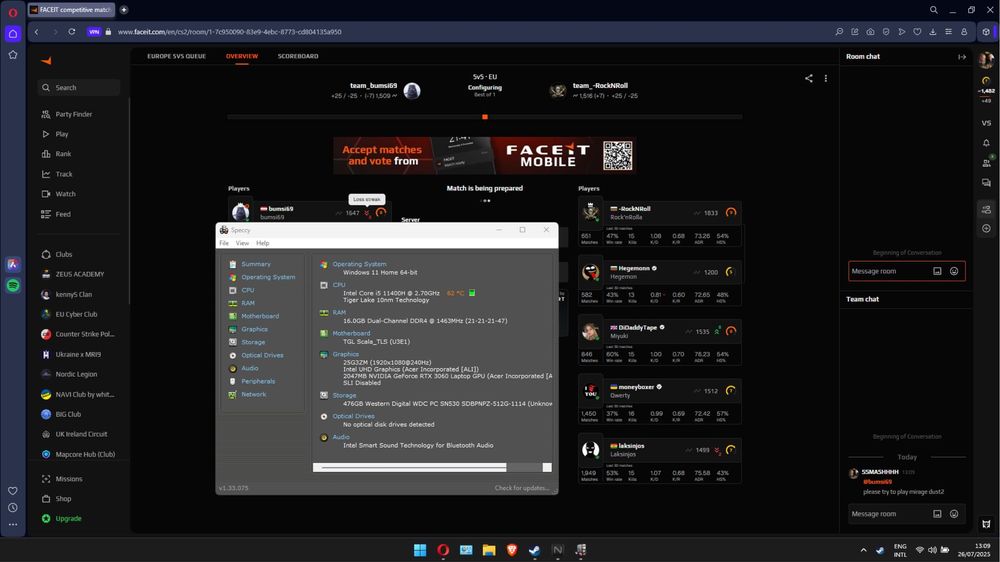Click Check for updates in Speccy

pos(522,488)
